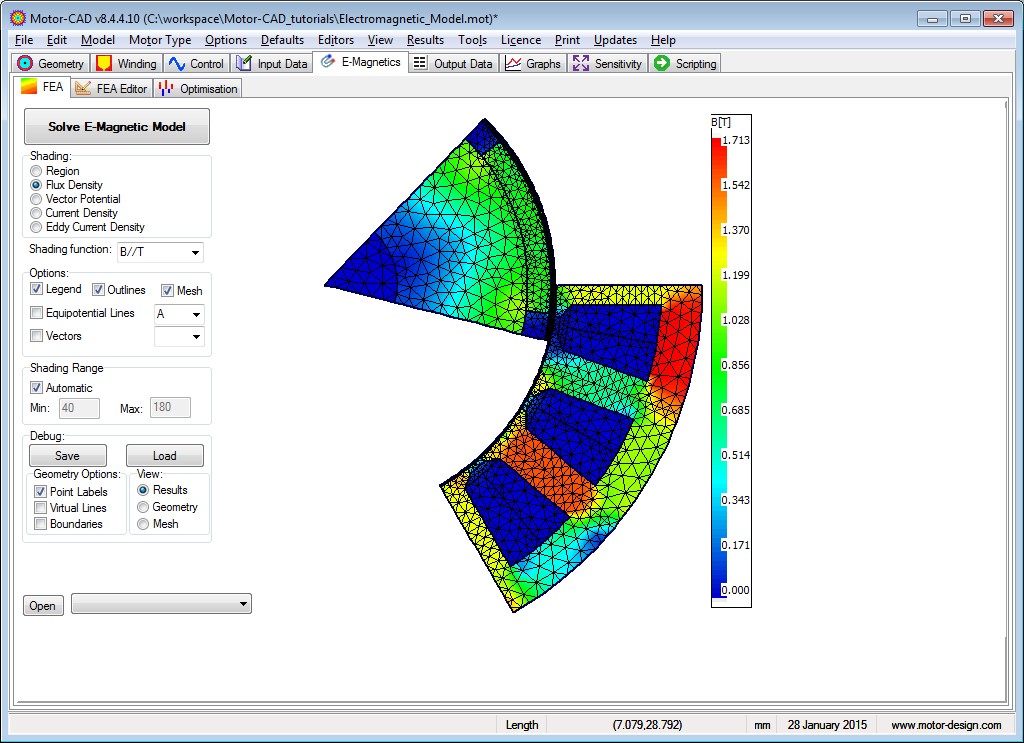Click the Min shading range field

(x=79, y=408)
